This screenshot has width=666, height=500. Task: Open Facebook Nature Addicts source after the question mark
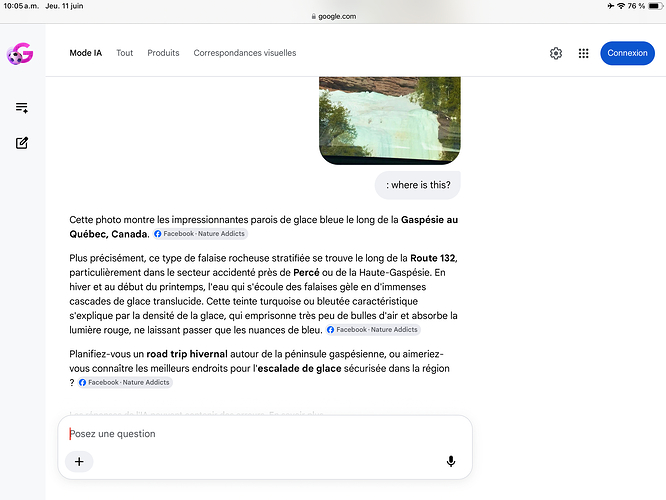(x=125, y=382)
